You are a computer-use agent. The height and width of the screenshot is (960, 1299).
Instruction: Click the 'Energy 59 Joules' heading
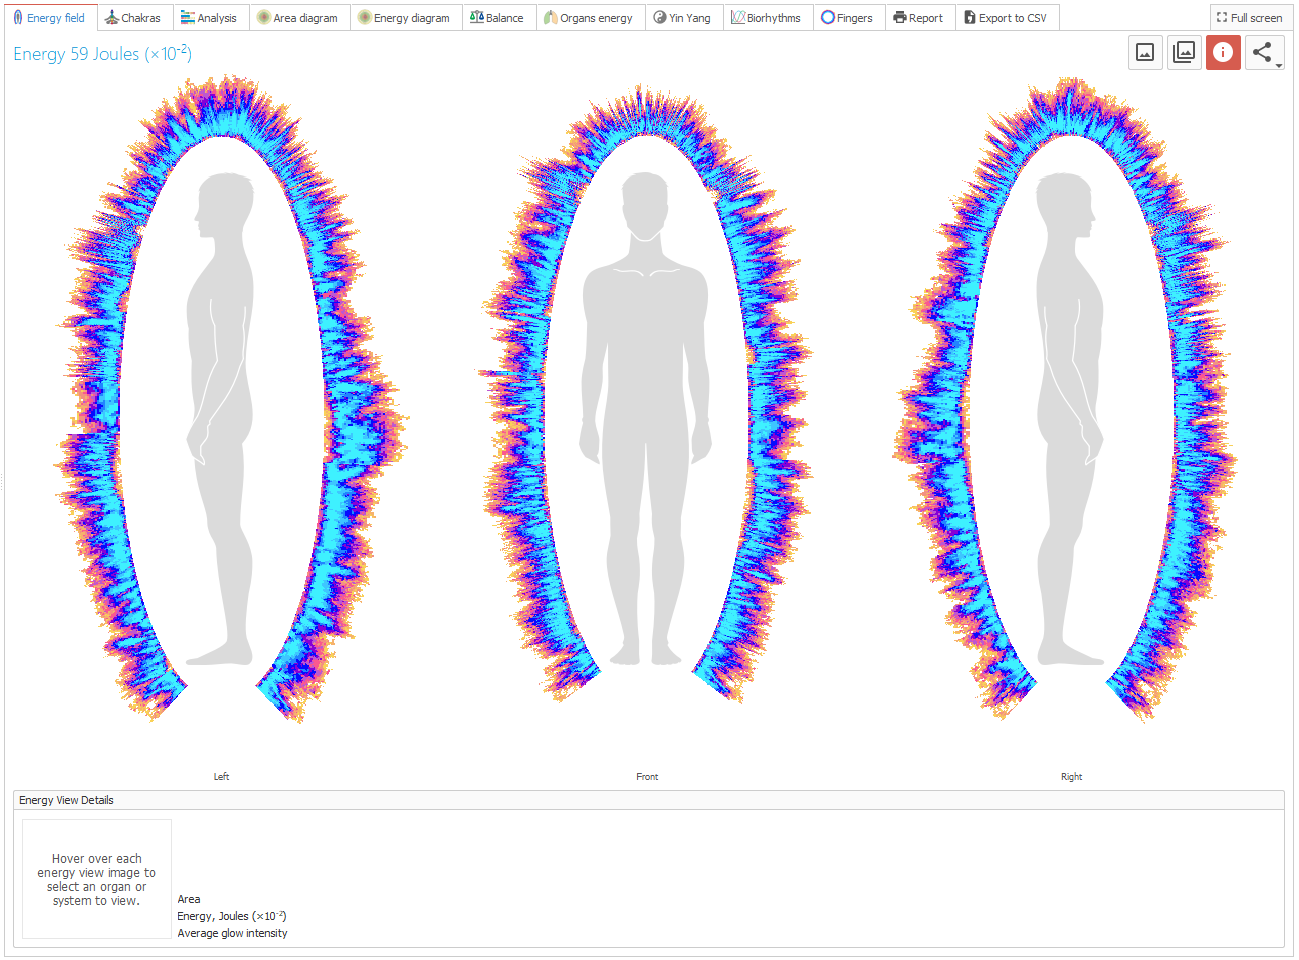pyautogui.click(x=102, y=54)
